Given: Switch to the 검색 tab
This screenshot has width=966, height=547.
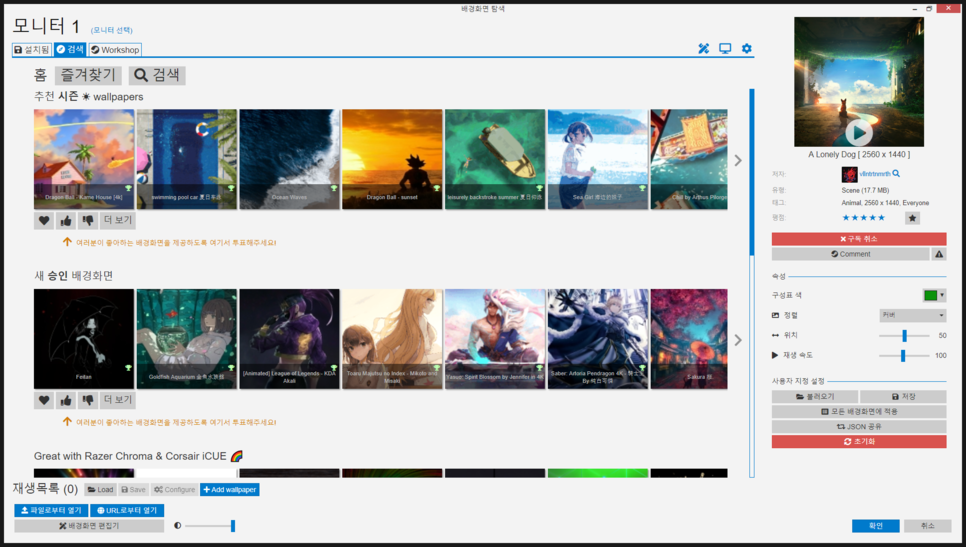Looking at the screenshot, I should click(x=70, y=49).
